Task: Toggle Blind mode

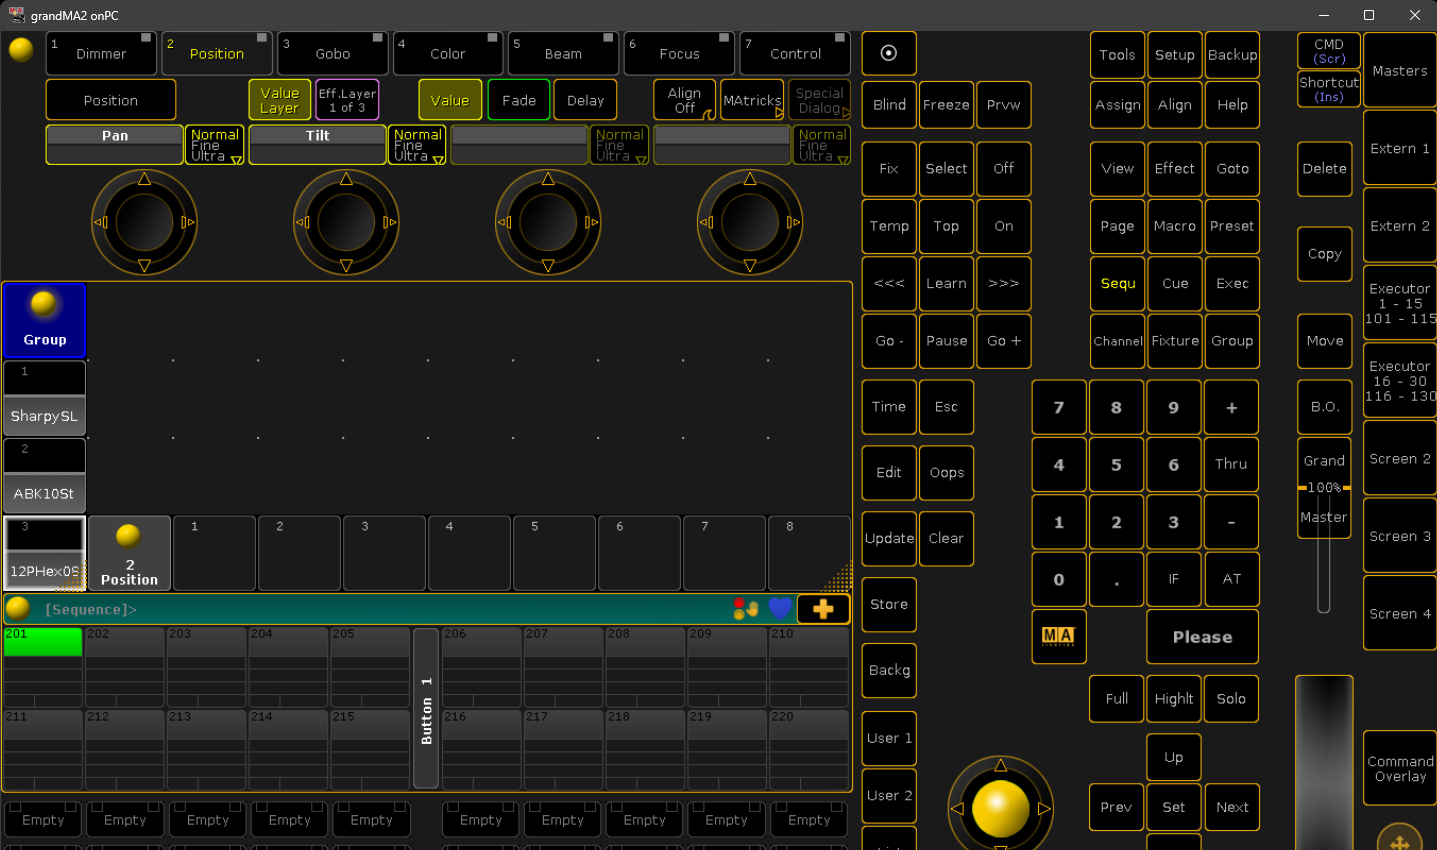Action: pyautogui.click(x=889, y=105)
